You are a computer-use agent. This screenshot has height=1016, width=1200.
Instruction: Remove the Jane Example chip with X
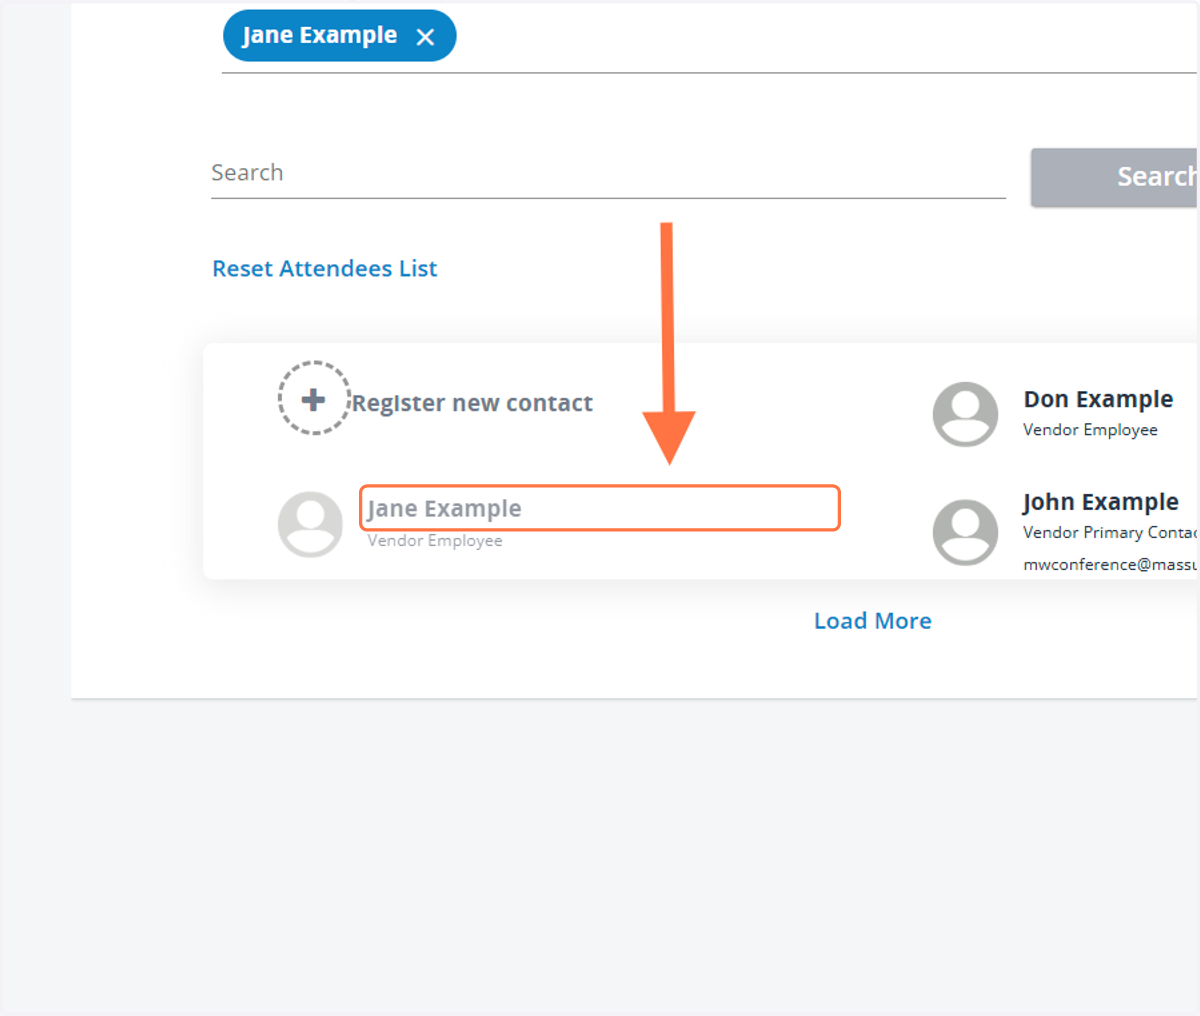pyautogui.click(x=425, y=37)
